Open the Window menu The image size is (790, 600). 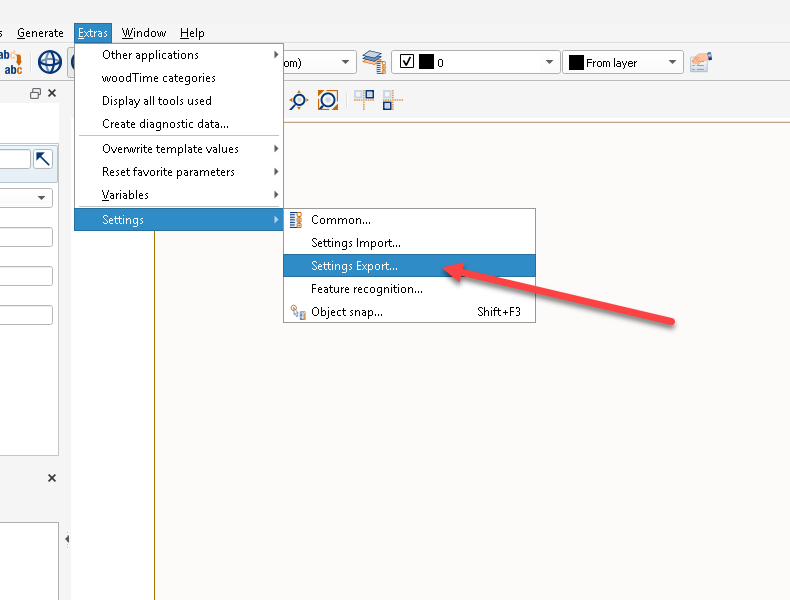pos(144,33)
